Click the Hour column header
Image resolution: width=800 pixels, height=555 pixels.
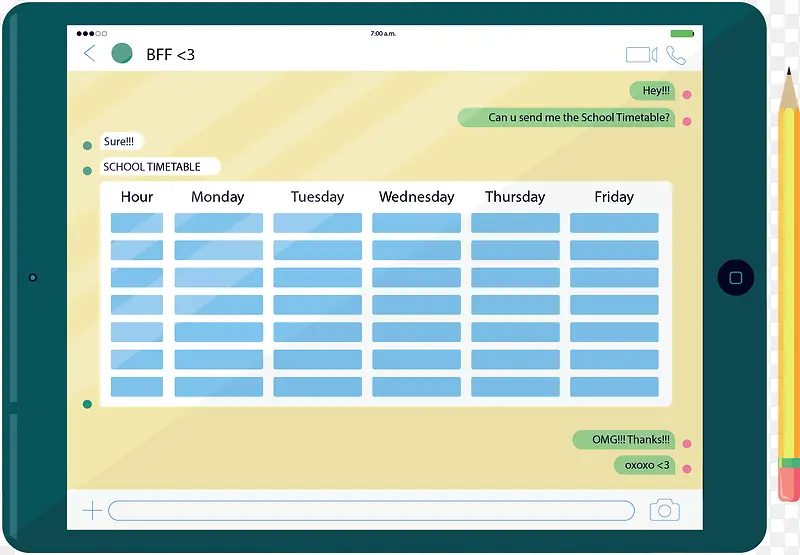(x=137, y=197)
